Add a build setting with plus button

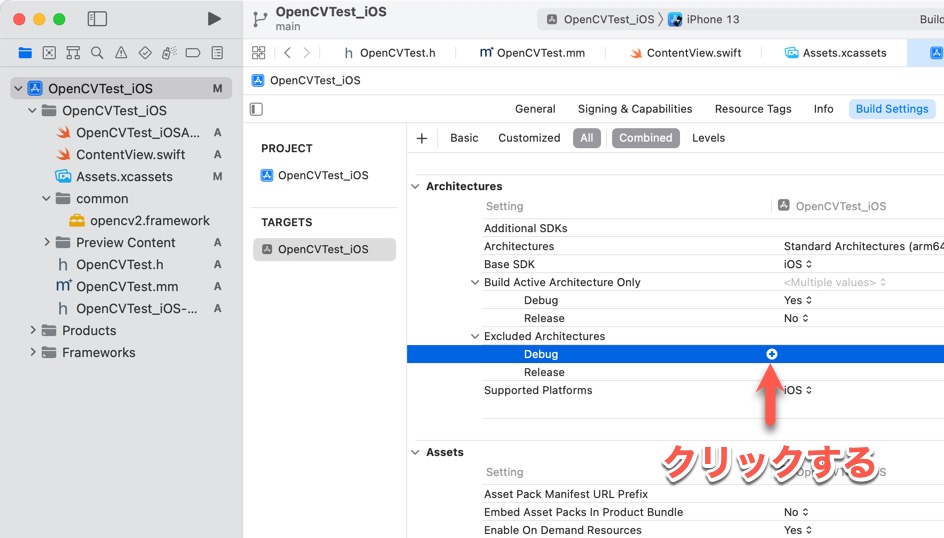coord(421,138)
